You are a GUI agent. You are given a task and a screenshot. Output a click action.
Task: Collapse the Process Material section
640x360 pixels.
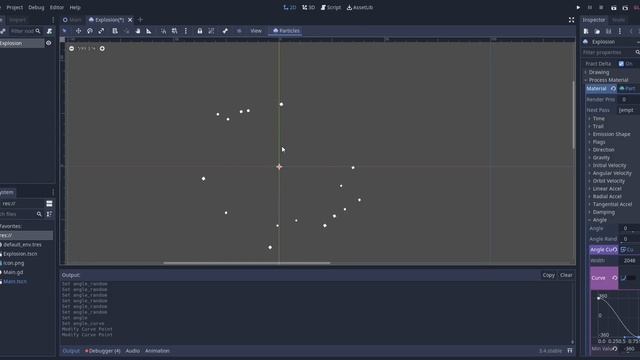(x=608, y=80)
